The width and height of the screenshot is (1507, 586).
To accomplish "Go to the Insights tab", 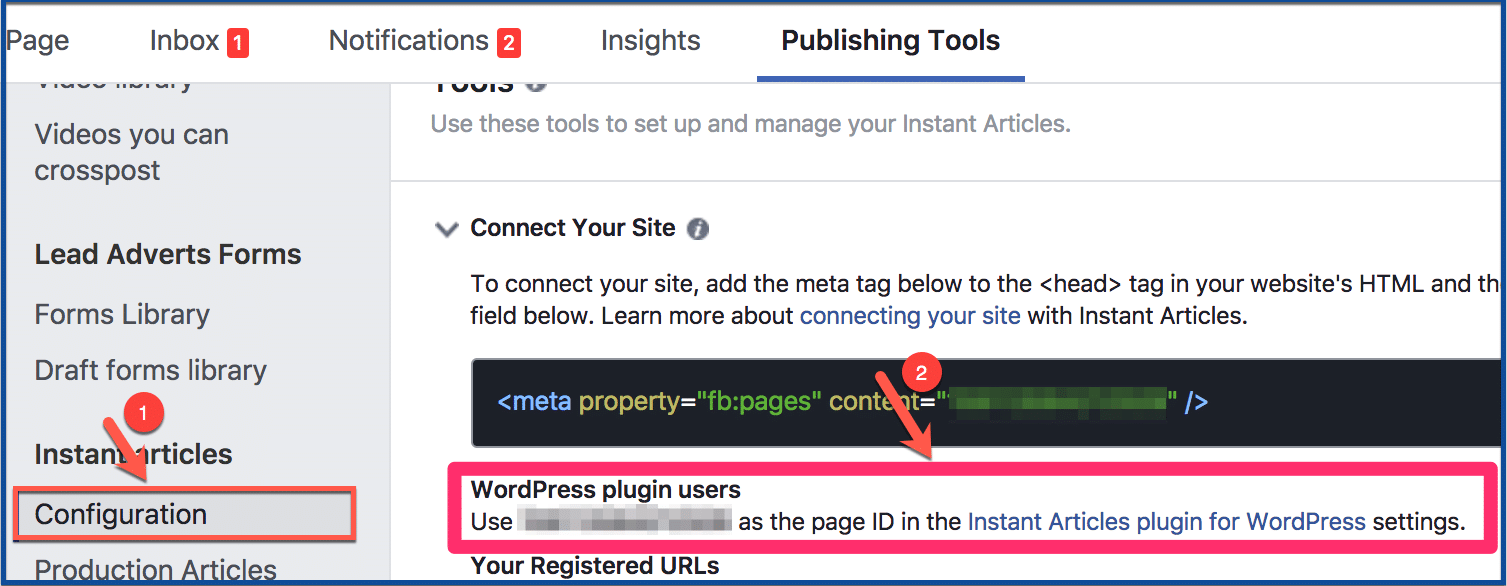I will [x=651, y=41].
